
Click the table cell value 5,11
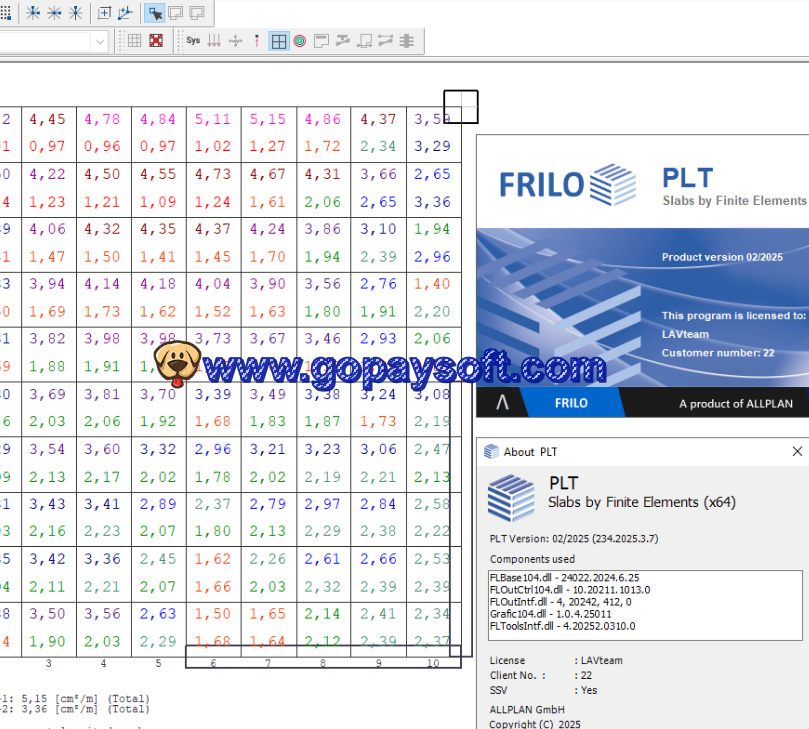coord(213,119)
